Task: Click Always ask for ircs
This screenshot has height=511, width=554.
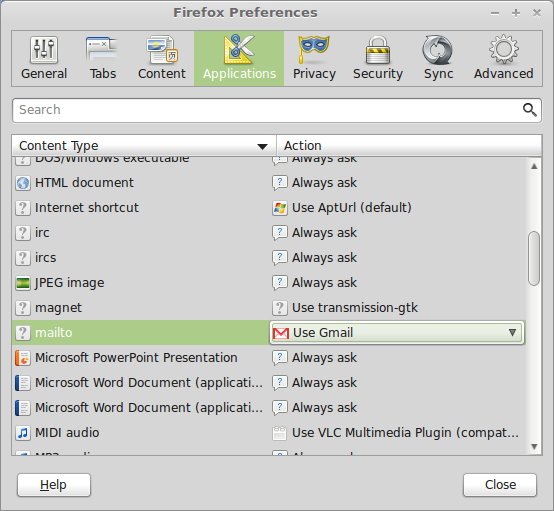Action: coord(324,258)
